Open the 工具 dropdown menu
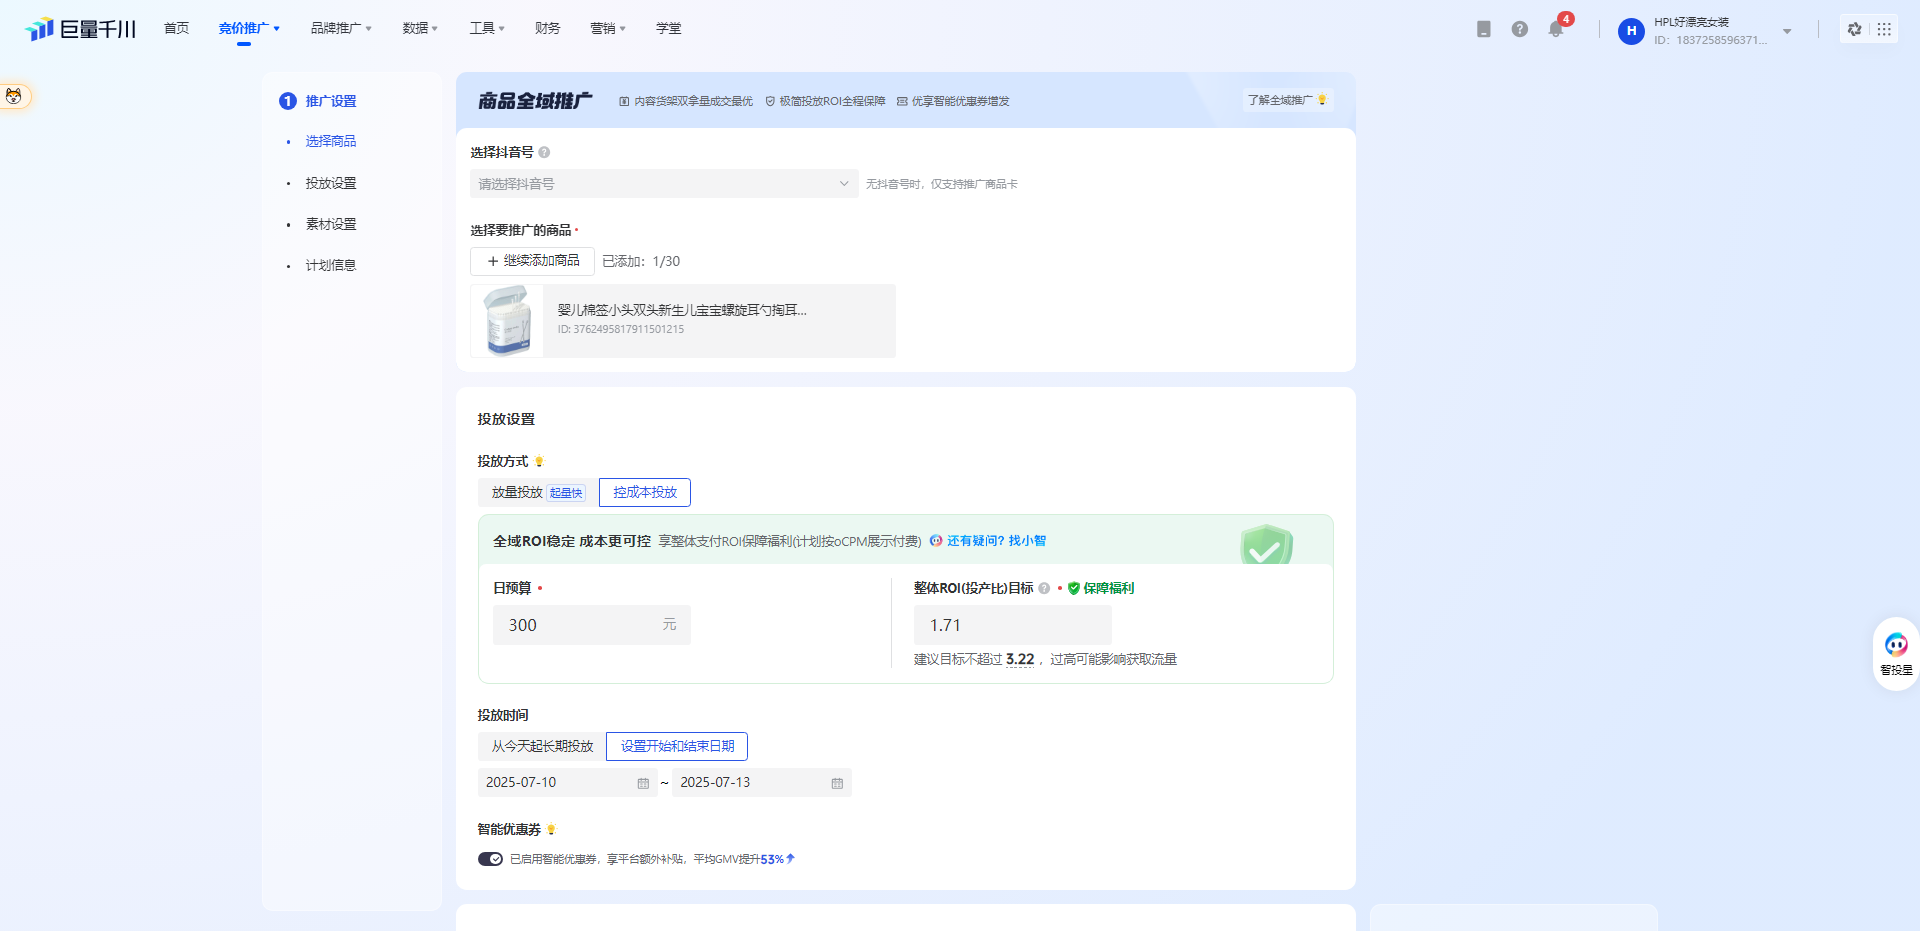1920x931 pixels. [x=487, y=28]
